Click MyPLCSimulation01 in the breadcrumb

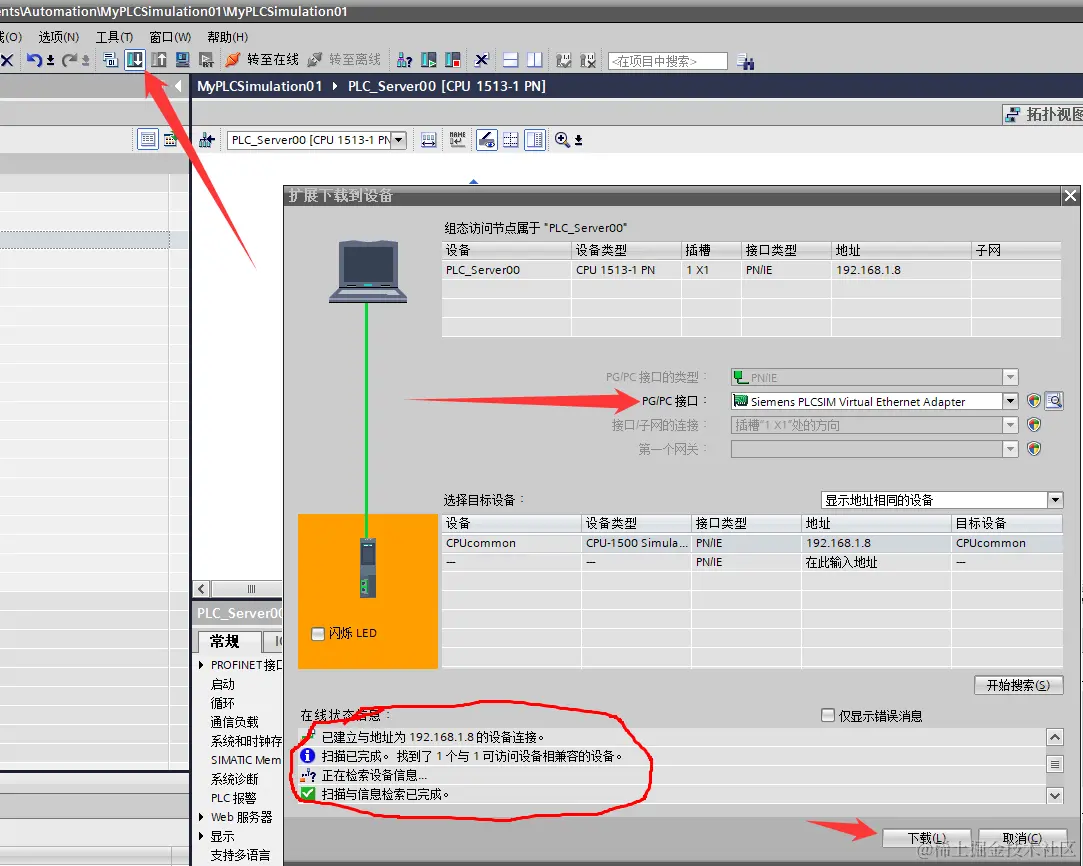click(x=260, y=86)
